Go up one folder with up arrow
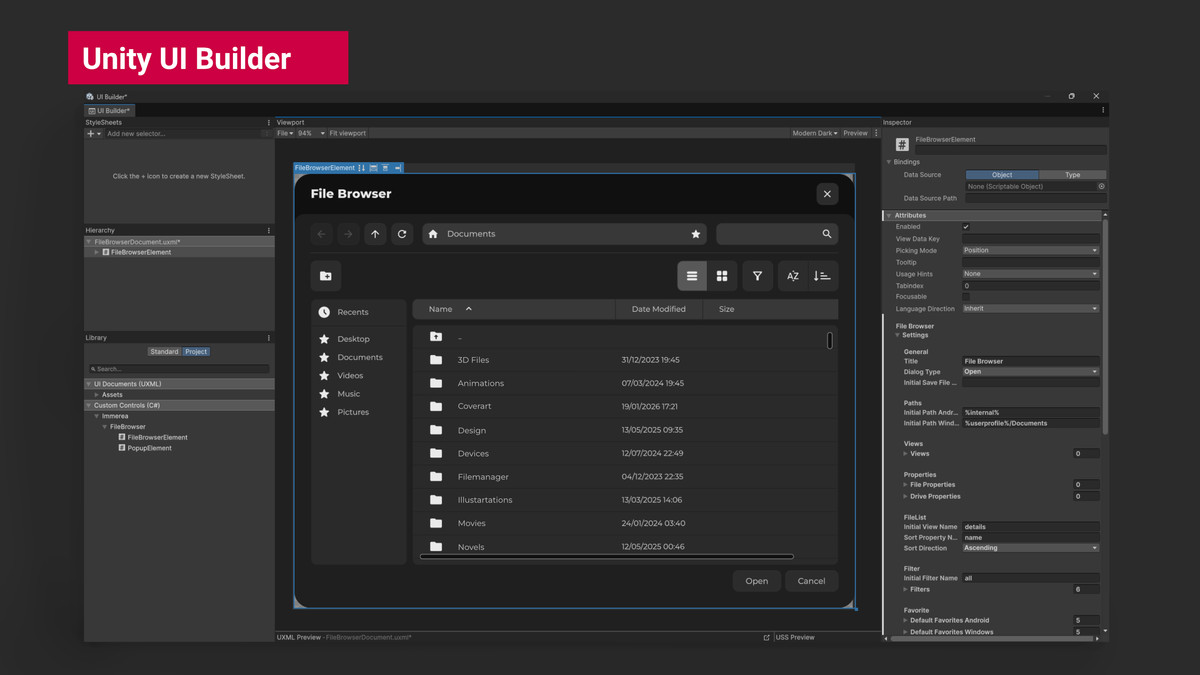This screenshot has height=675, width=1200. [375, 234]
